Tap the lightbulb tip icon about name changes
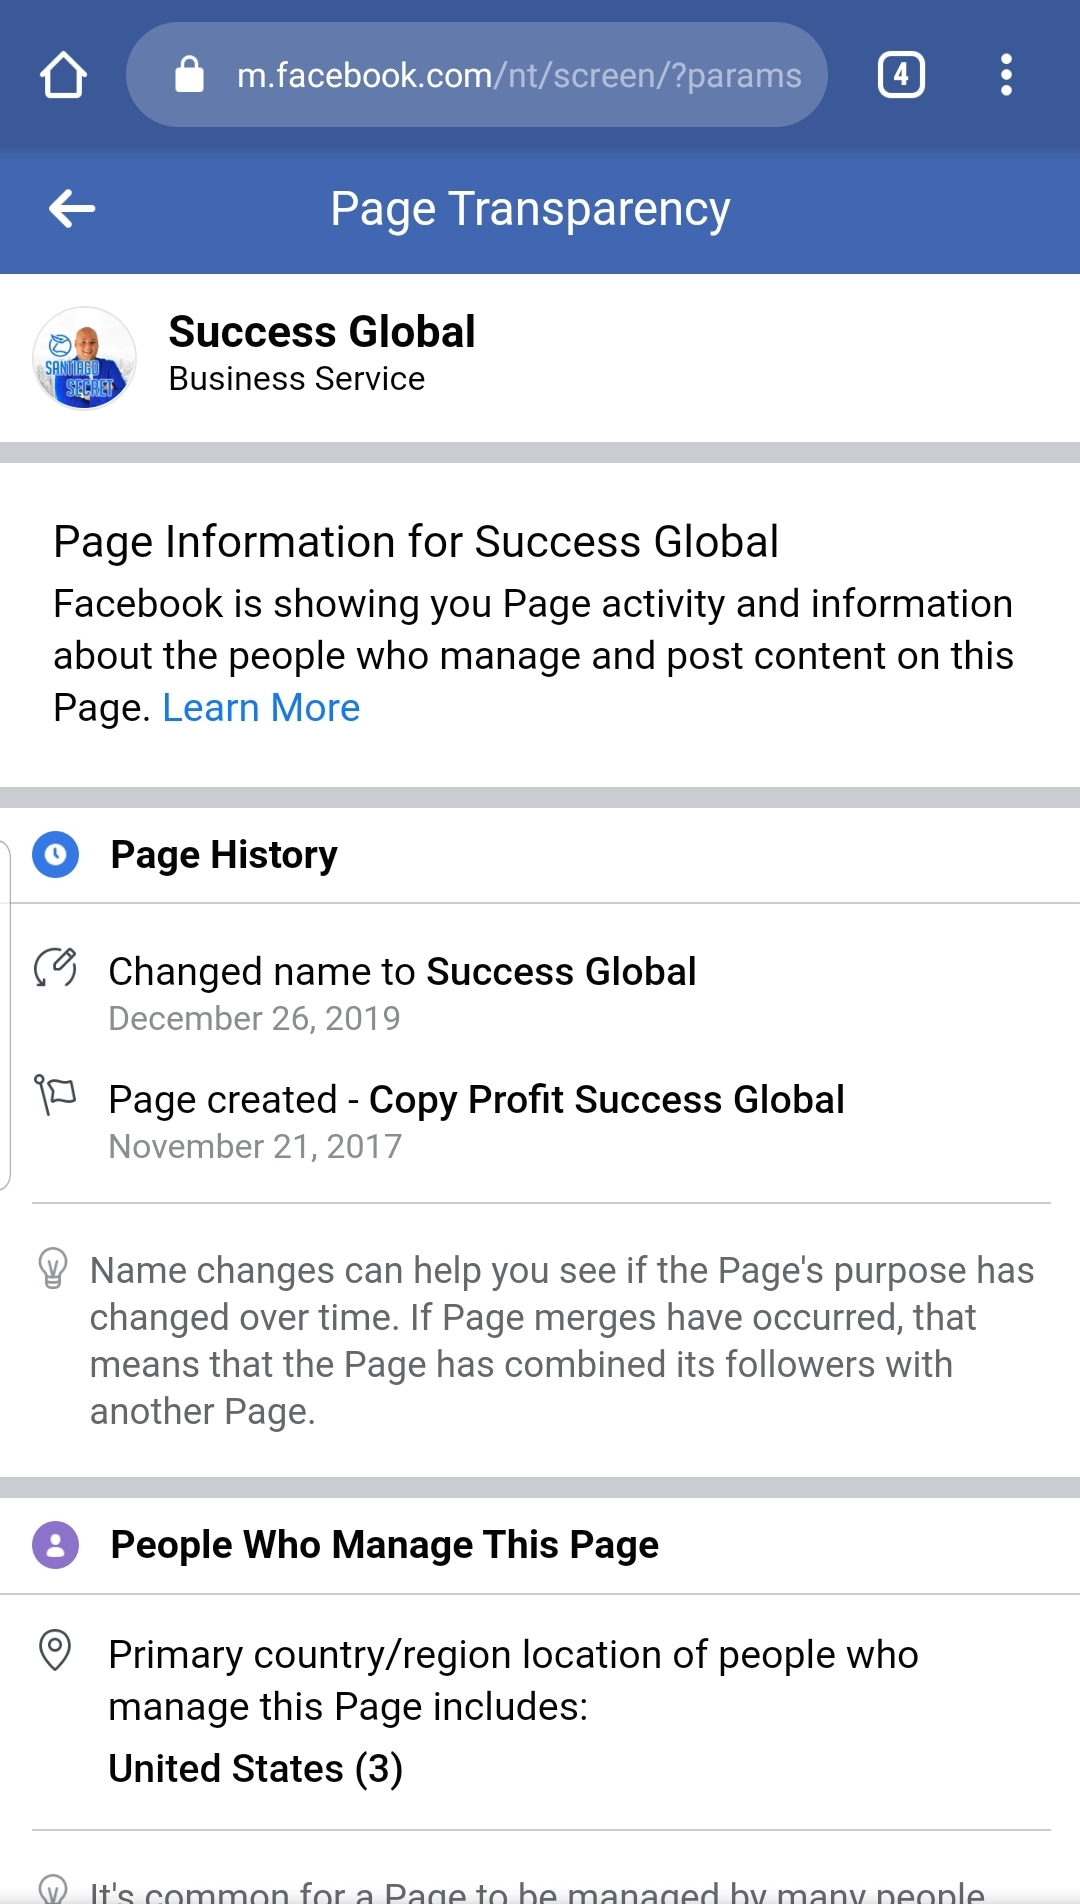The image size is (1080, 1904). pyautogui.click(x=53, y=1268)
